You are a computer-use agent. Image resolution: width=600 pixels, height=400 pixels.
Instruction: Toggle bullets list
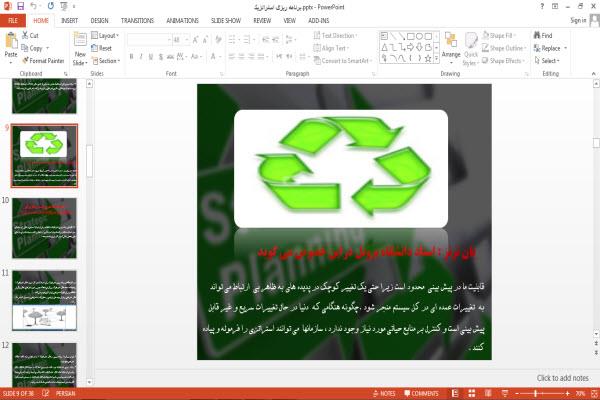233,39
